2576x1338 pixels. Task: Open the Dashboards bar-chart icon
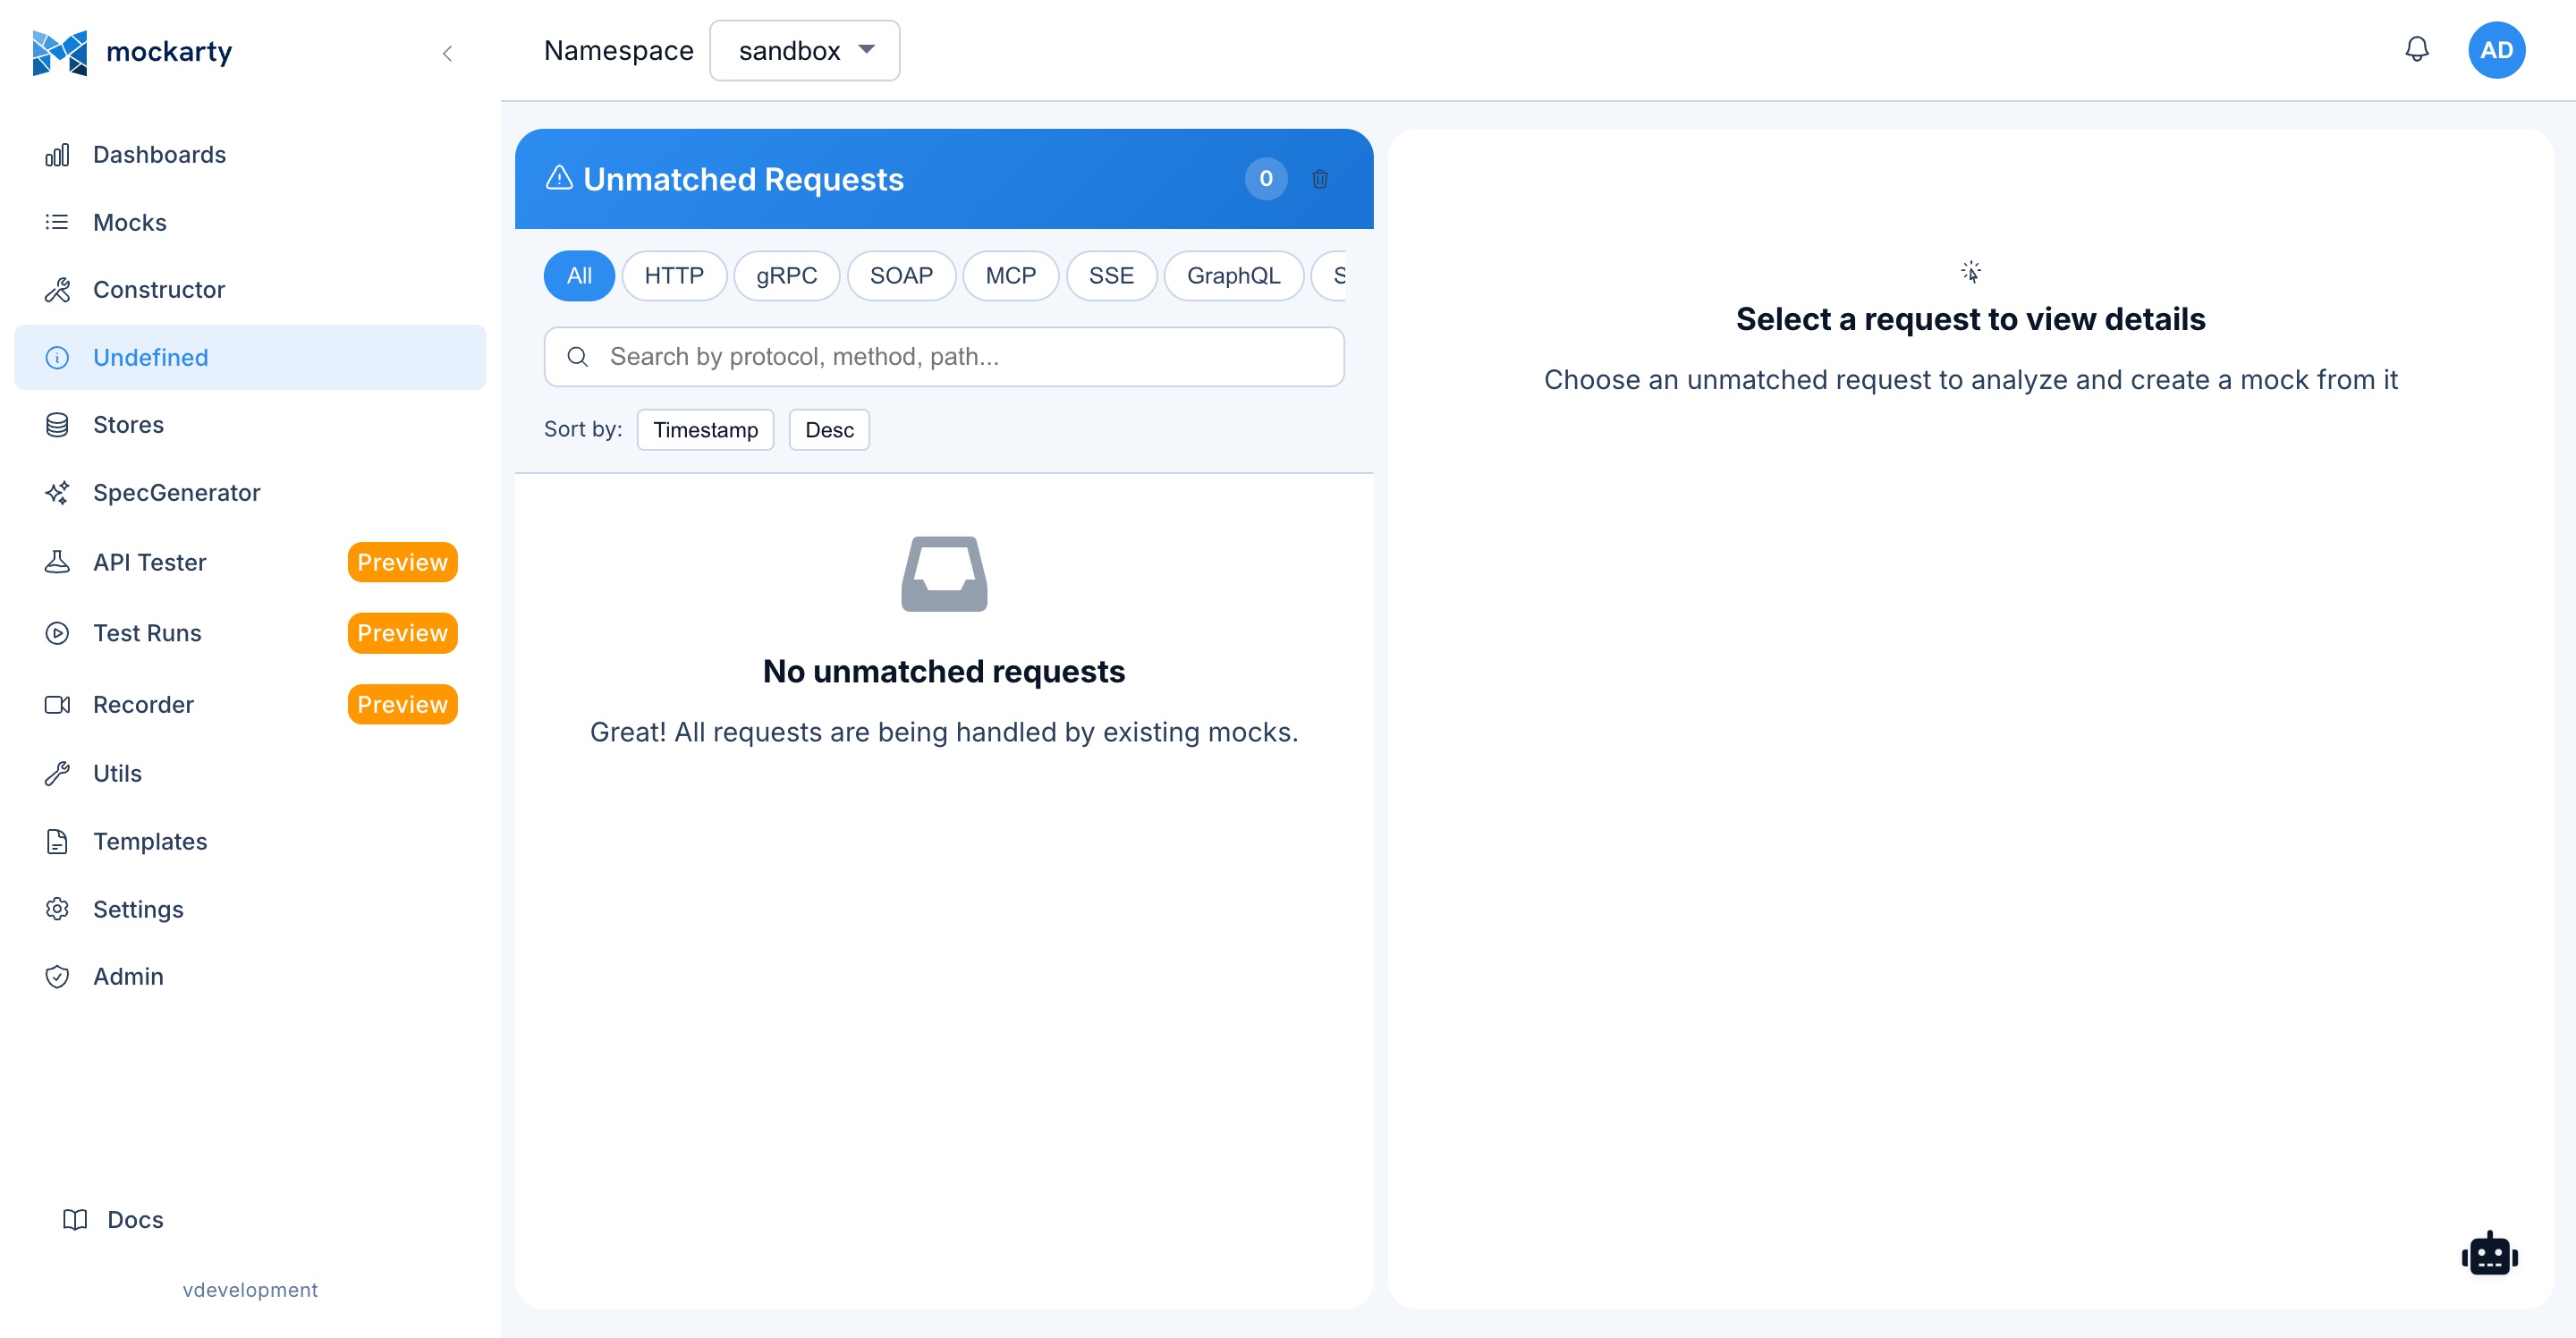pyautogui.click(x=57, y=155)
